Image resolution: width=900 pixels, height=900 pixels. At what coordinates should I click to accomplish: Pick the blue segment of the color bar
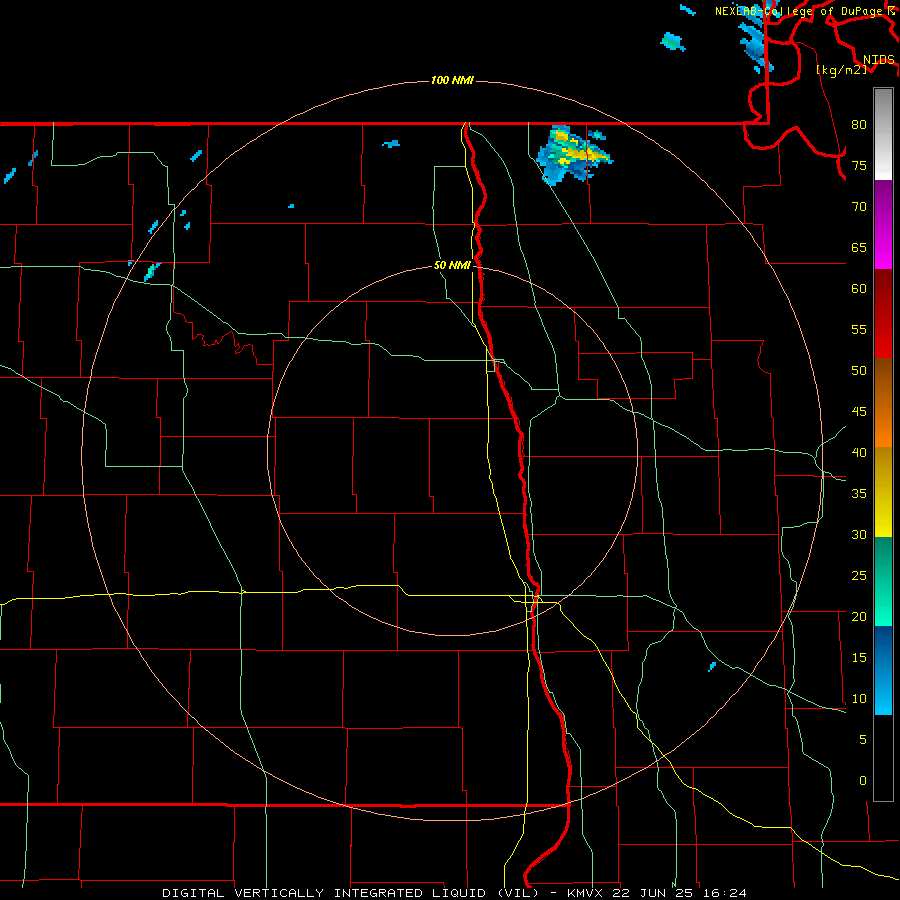pyautogui.click(x=883, y=670)
